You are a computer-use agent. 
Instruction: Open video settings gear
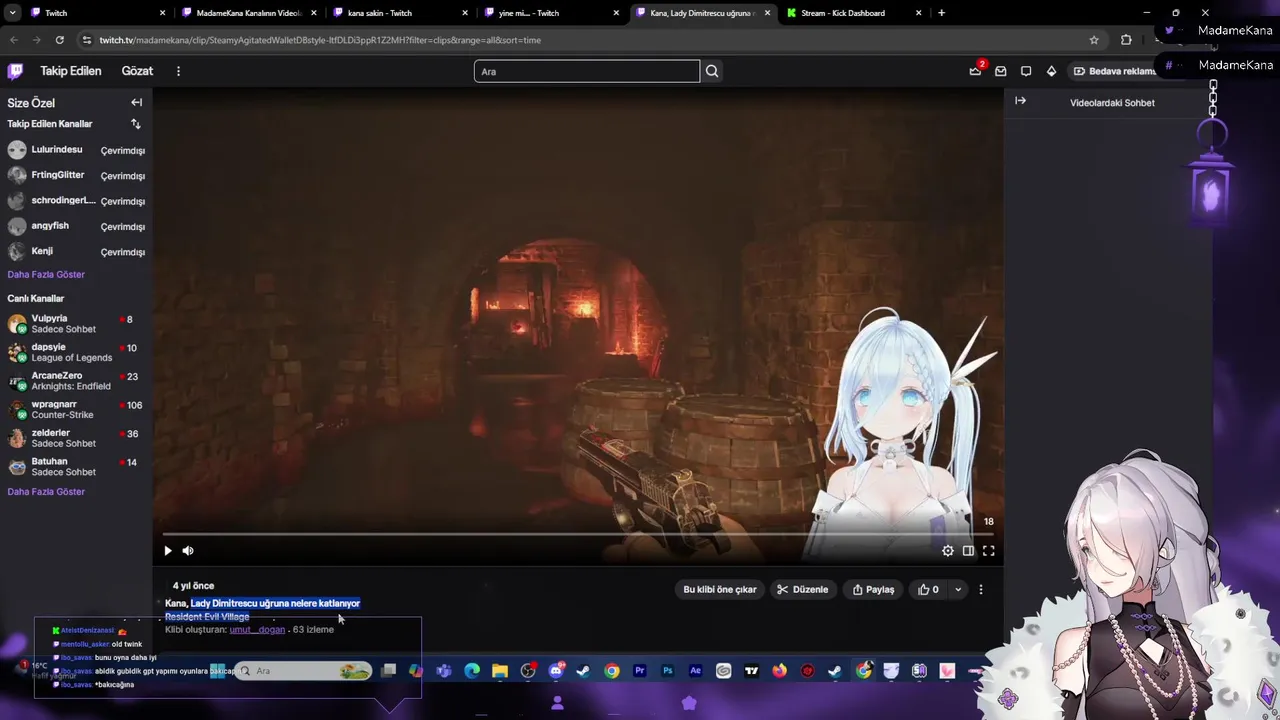948,551
